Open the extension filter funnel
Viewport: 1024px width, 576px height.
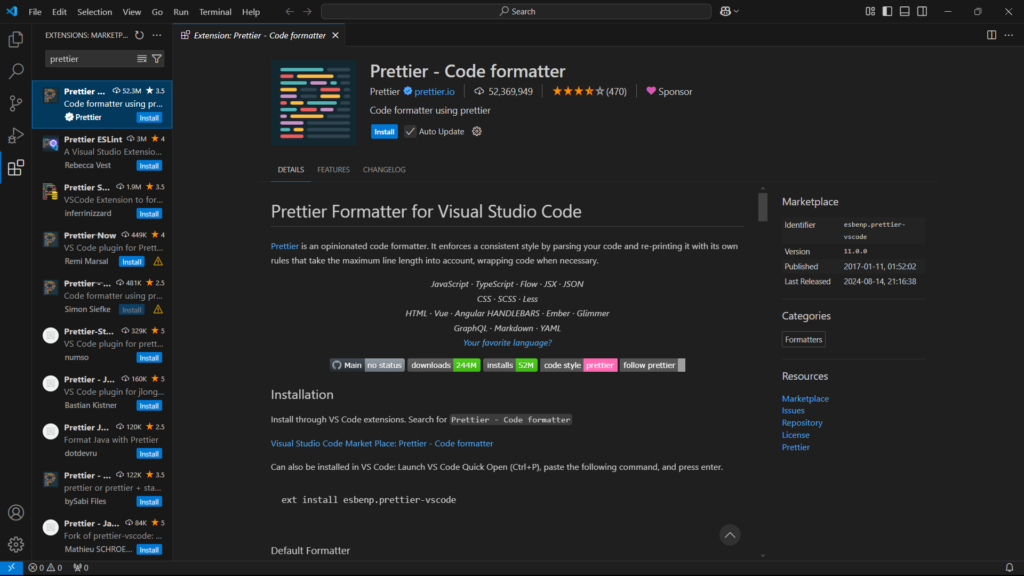point(157,59)
